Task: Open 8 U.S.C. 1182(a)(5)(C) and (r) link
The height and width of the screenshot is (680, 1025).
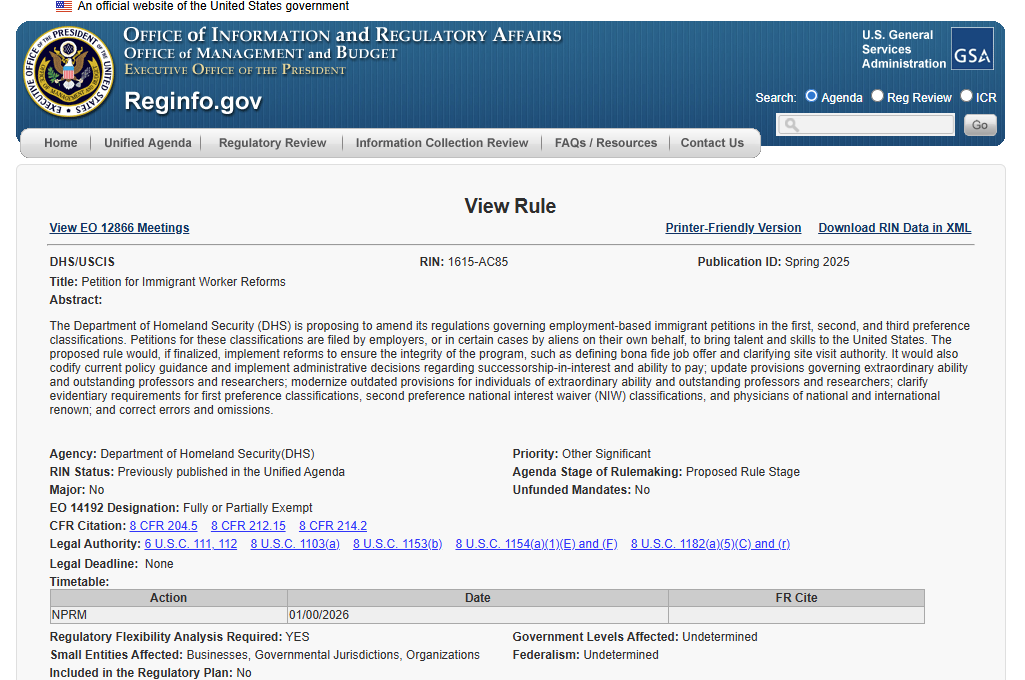Action: [x=711, y=544]
